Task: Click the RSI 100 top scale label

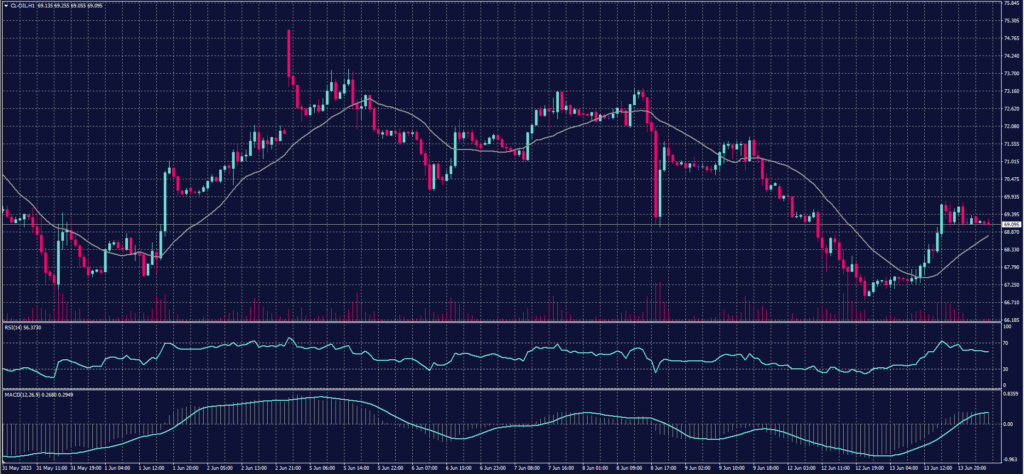Action: coord(1006,327)
